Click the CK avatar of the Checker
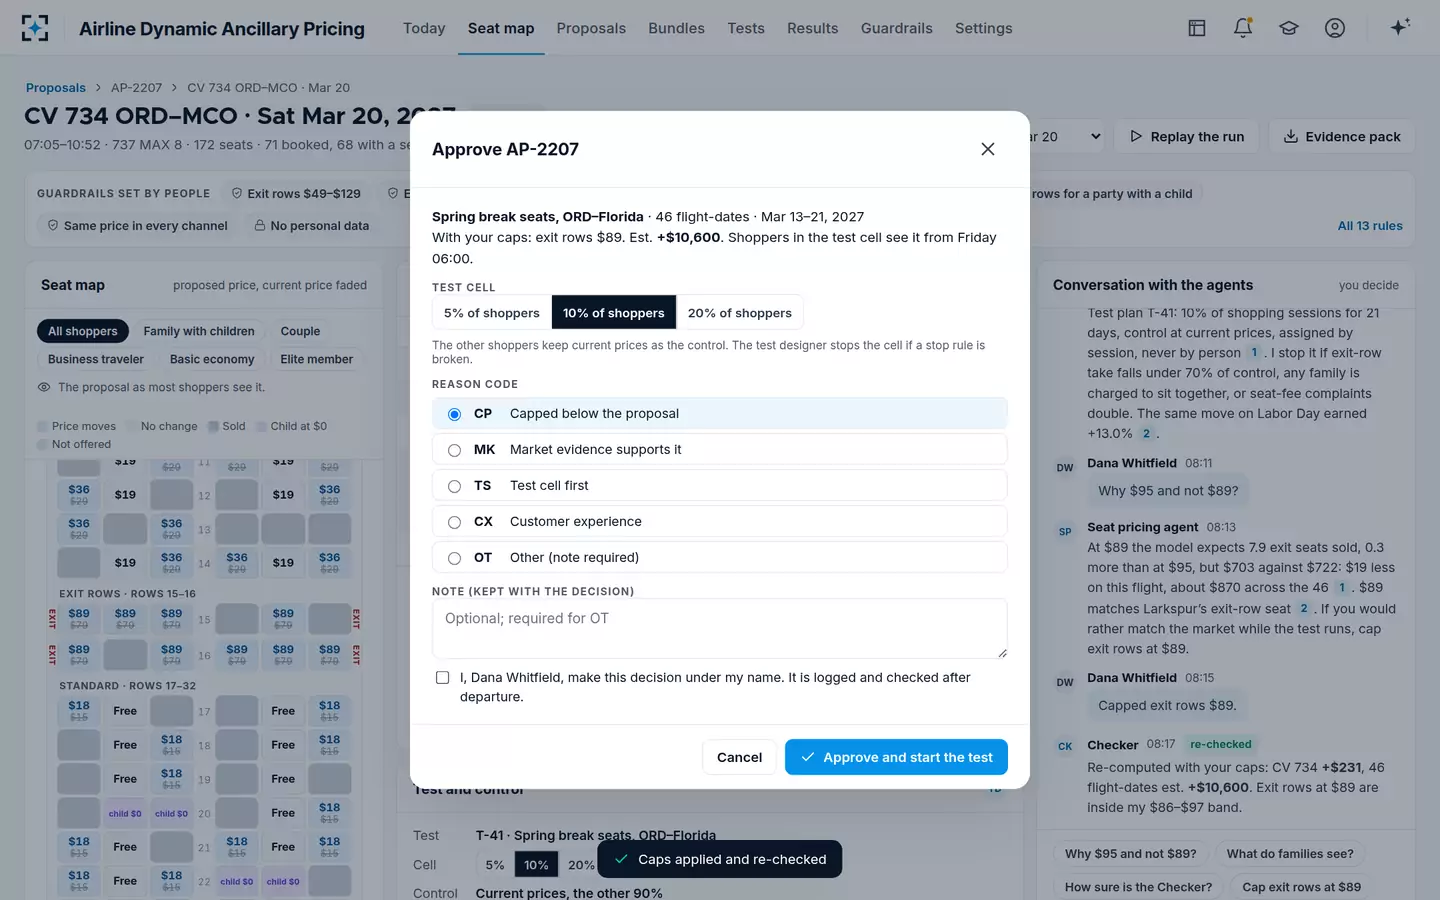This screenshot has width=1440, height=900. click(x=1065, y=746)
